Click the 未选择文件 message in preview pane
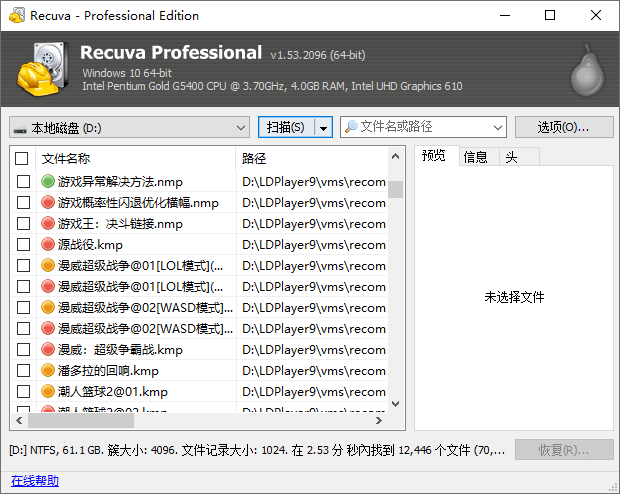Screen dimensions: 620x494 click(x=514, y=297)
